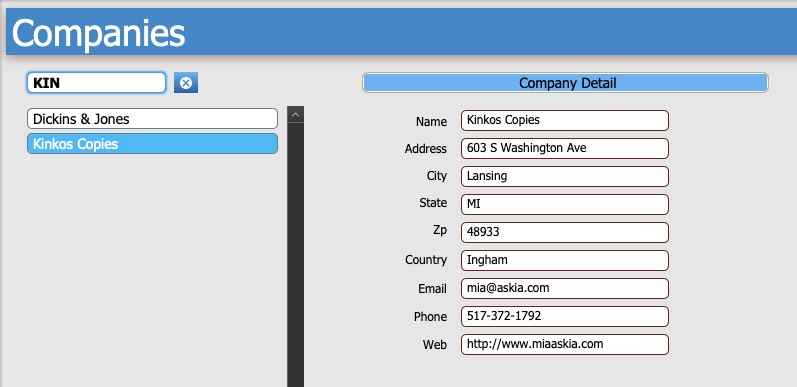Select Dickins & Jones in the list
This screenshot has width=797, height=387.
coord(152,119)
